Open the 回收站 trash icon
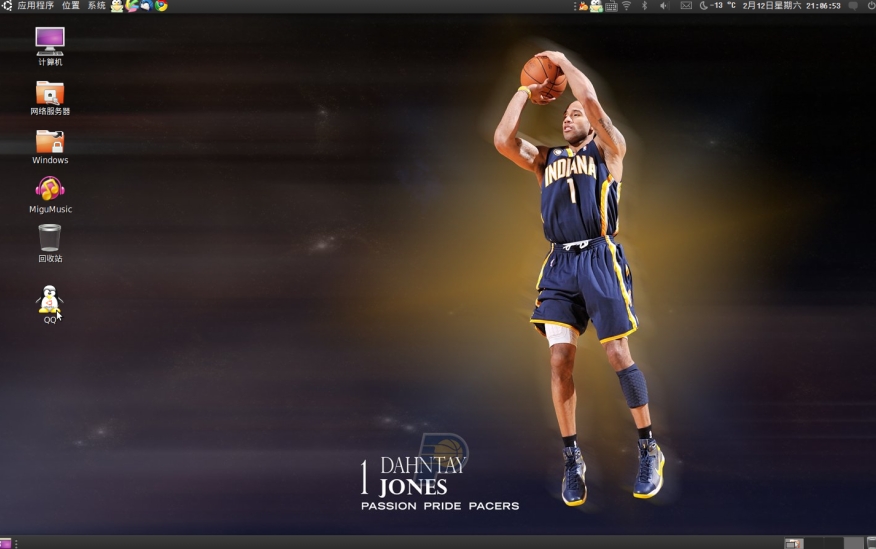Image resolution: width=876 pixels, height=549 pixels. (50, 243)
